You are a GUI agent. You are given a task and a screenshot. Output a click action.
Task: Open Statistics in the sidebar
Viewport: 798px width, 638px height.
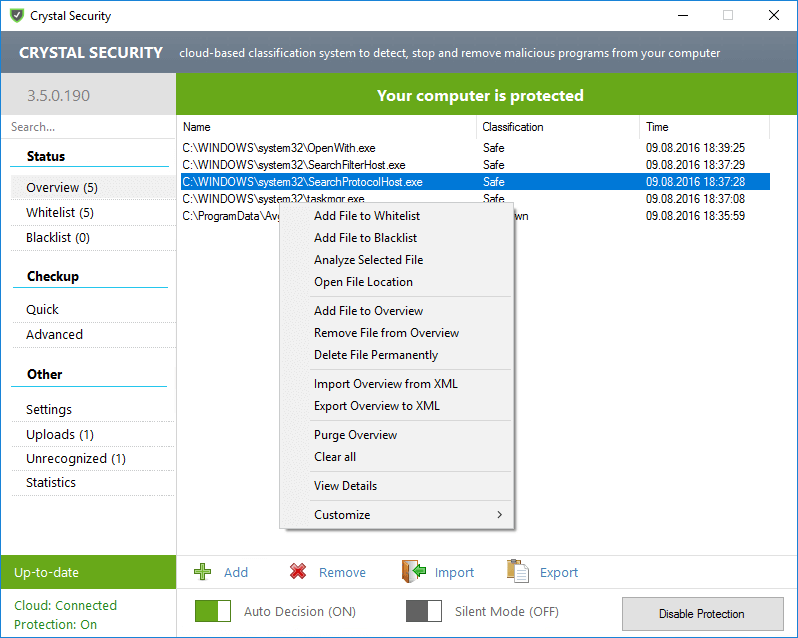point(93,482)
